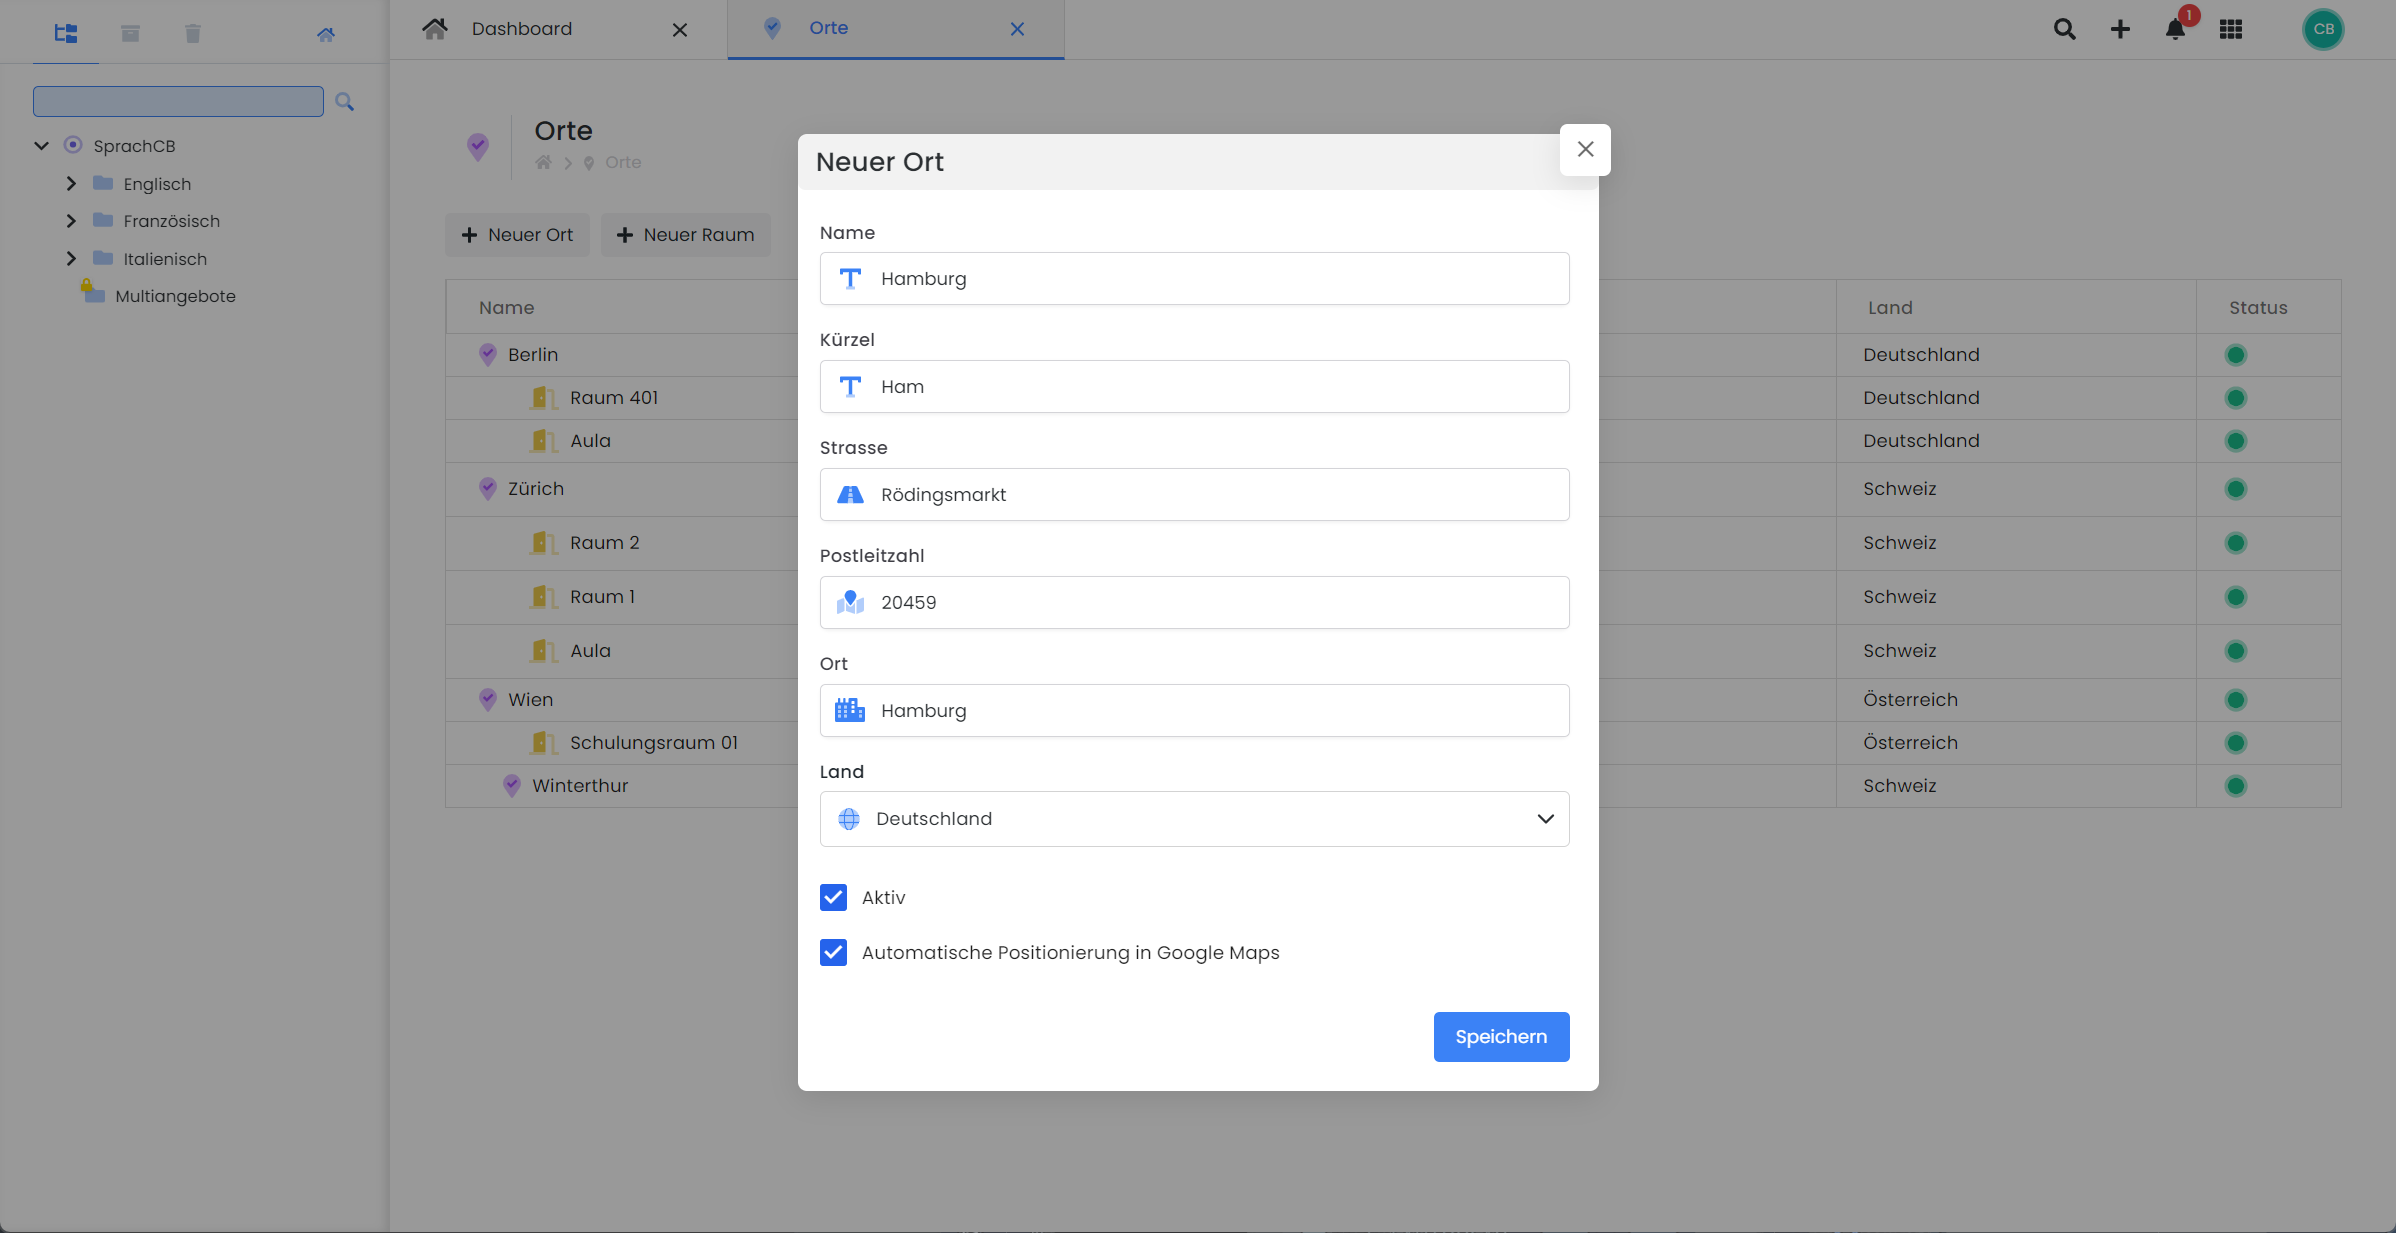The height and width of the screenshot is (1233, 2396).
Task: Open global search via the magnifier icon
Action: click(2064, 29)
